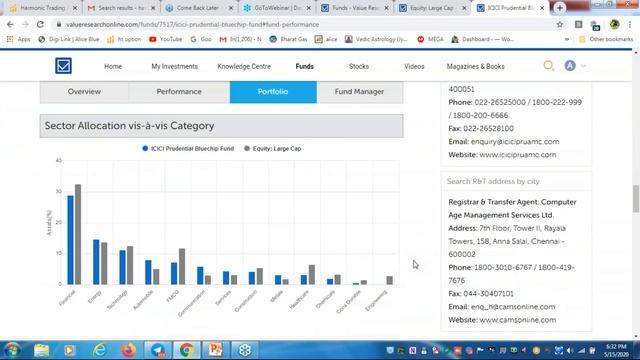Open the Chrome profile avatar icon
640x360 pixels.
click(614, 24)
